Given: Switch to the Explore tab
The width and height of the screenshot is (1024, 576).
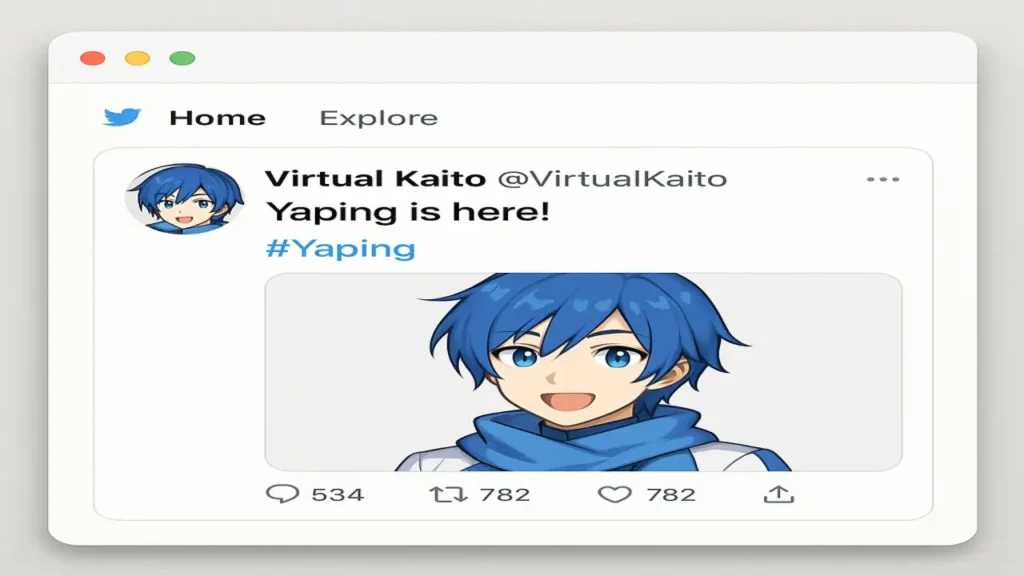Looking at the screenshot, I should coord(378,118).
